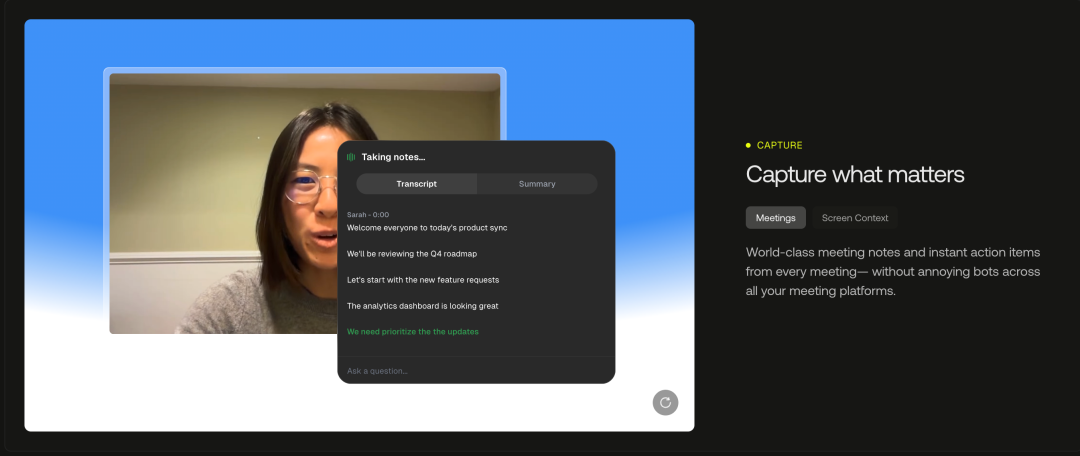Click the circular replay arrow icon

click(x=665, y=402)
